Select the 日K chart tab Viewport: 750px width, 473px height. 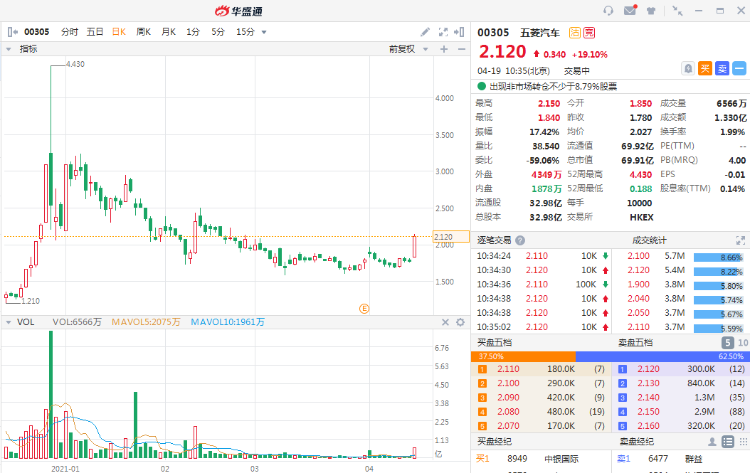click(119, 32)
